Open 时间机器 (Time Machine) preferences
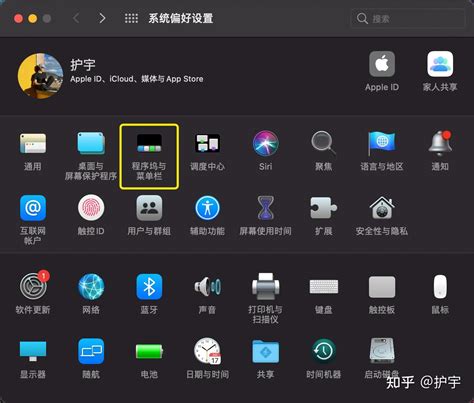Screen dimensions: 474x403 (x=323, y=351)
